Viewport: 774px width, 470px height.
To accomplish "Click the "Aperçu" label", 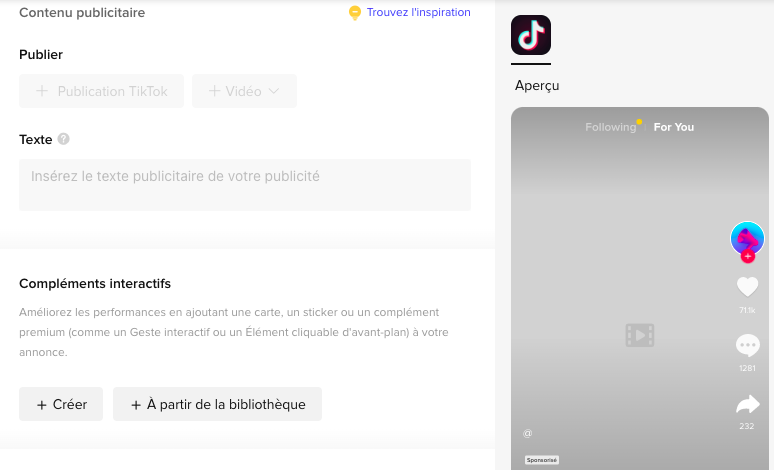I will pos(537,86).
